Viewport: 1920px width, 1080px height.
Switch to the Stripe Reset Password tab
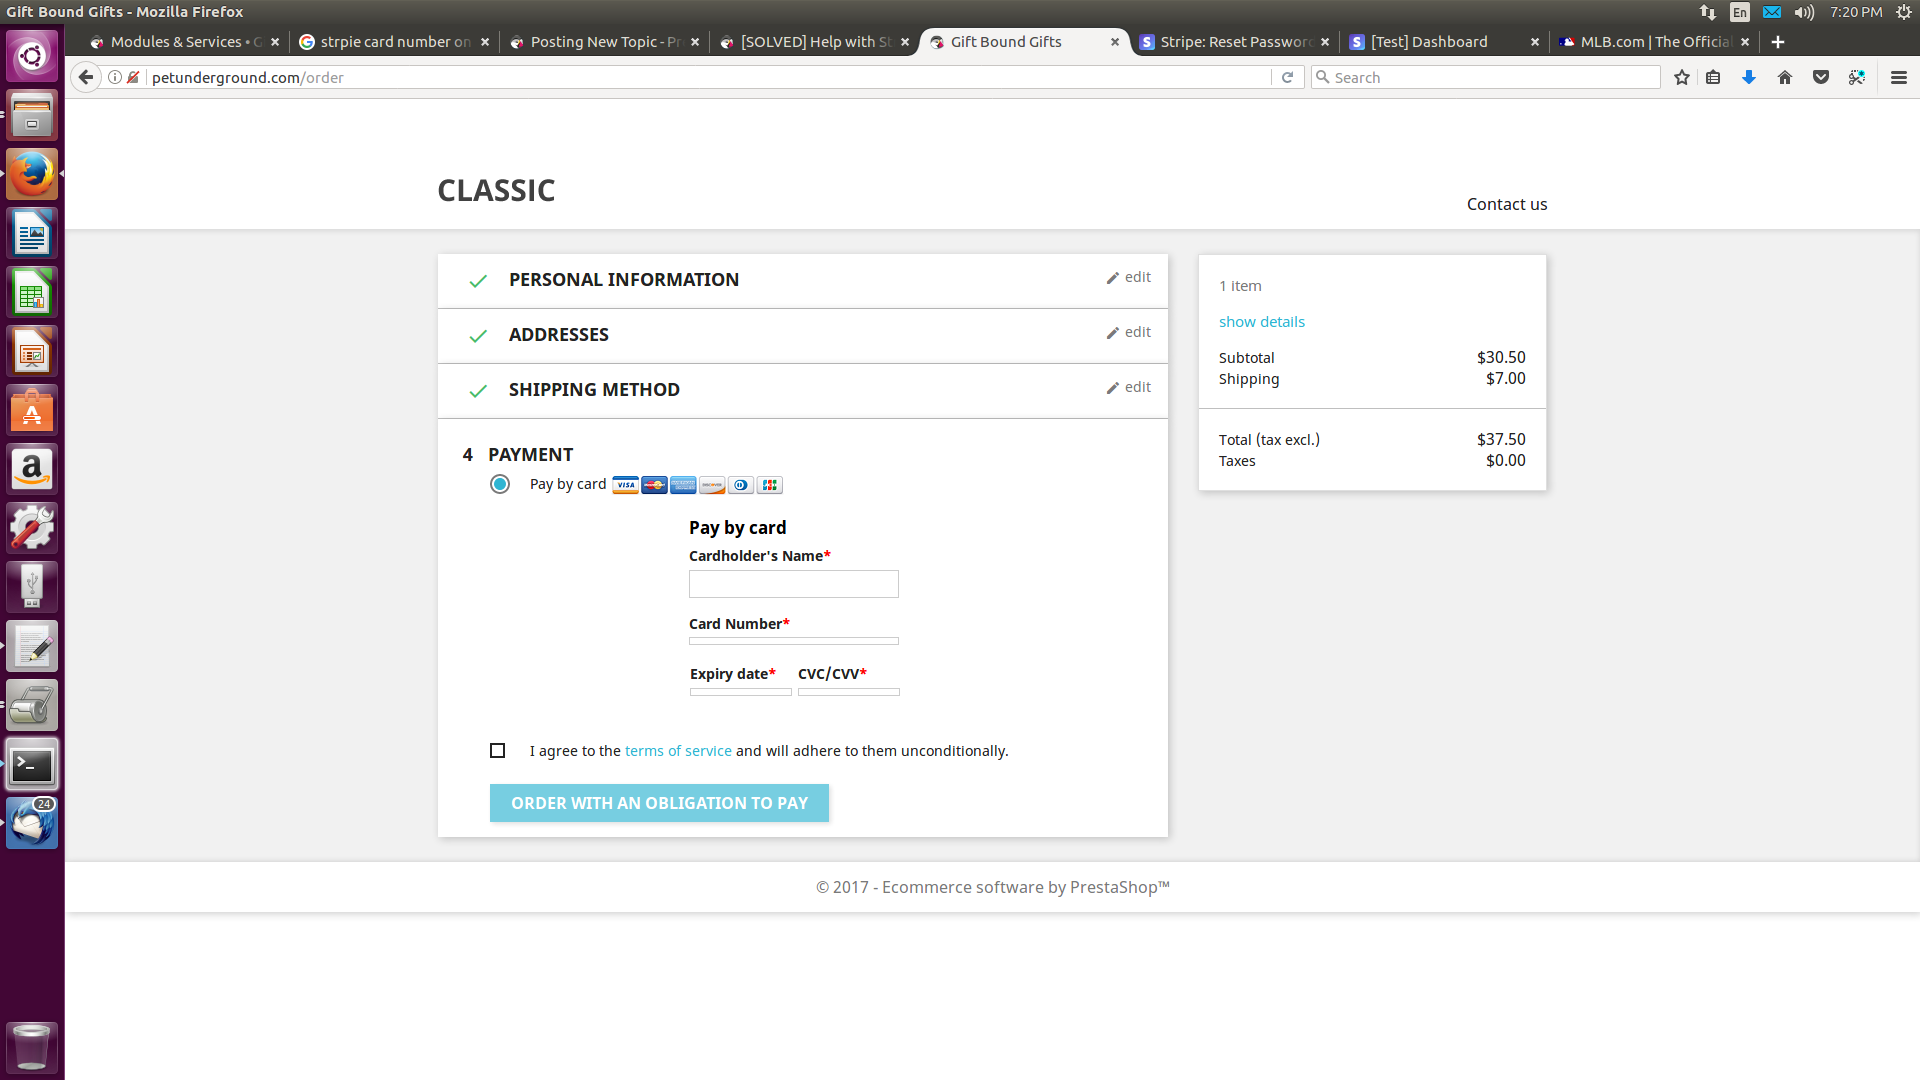coord(1232,42)
